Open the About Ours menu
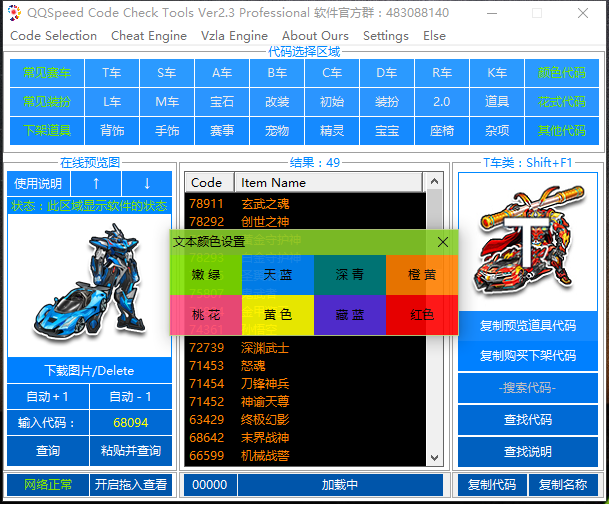The width and height of the screenshot is (609, 508). 315,36
